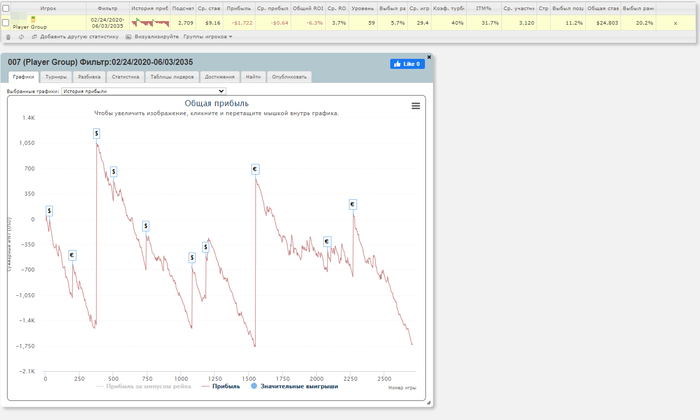
Task: Sort by the Подсчет column header
Action: tap(183, 8)
